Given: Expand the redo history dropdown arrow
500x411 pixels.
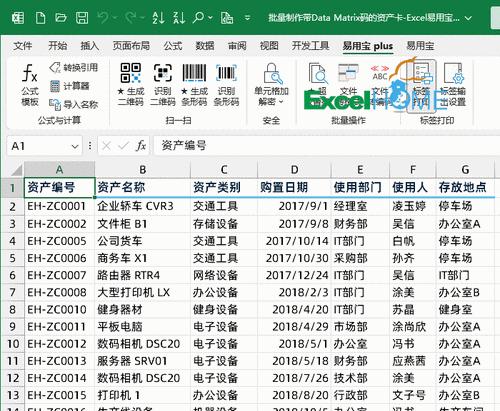Looking at the screenshot, I should (x=142, y=18).
